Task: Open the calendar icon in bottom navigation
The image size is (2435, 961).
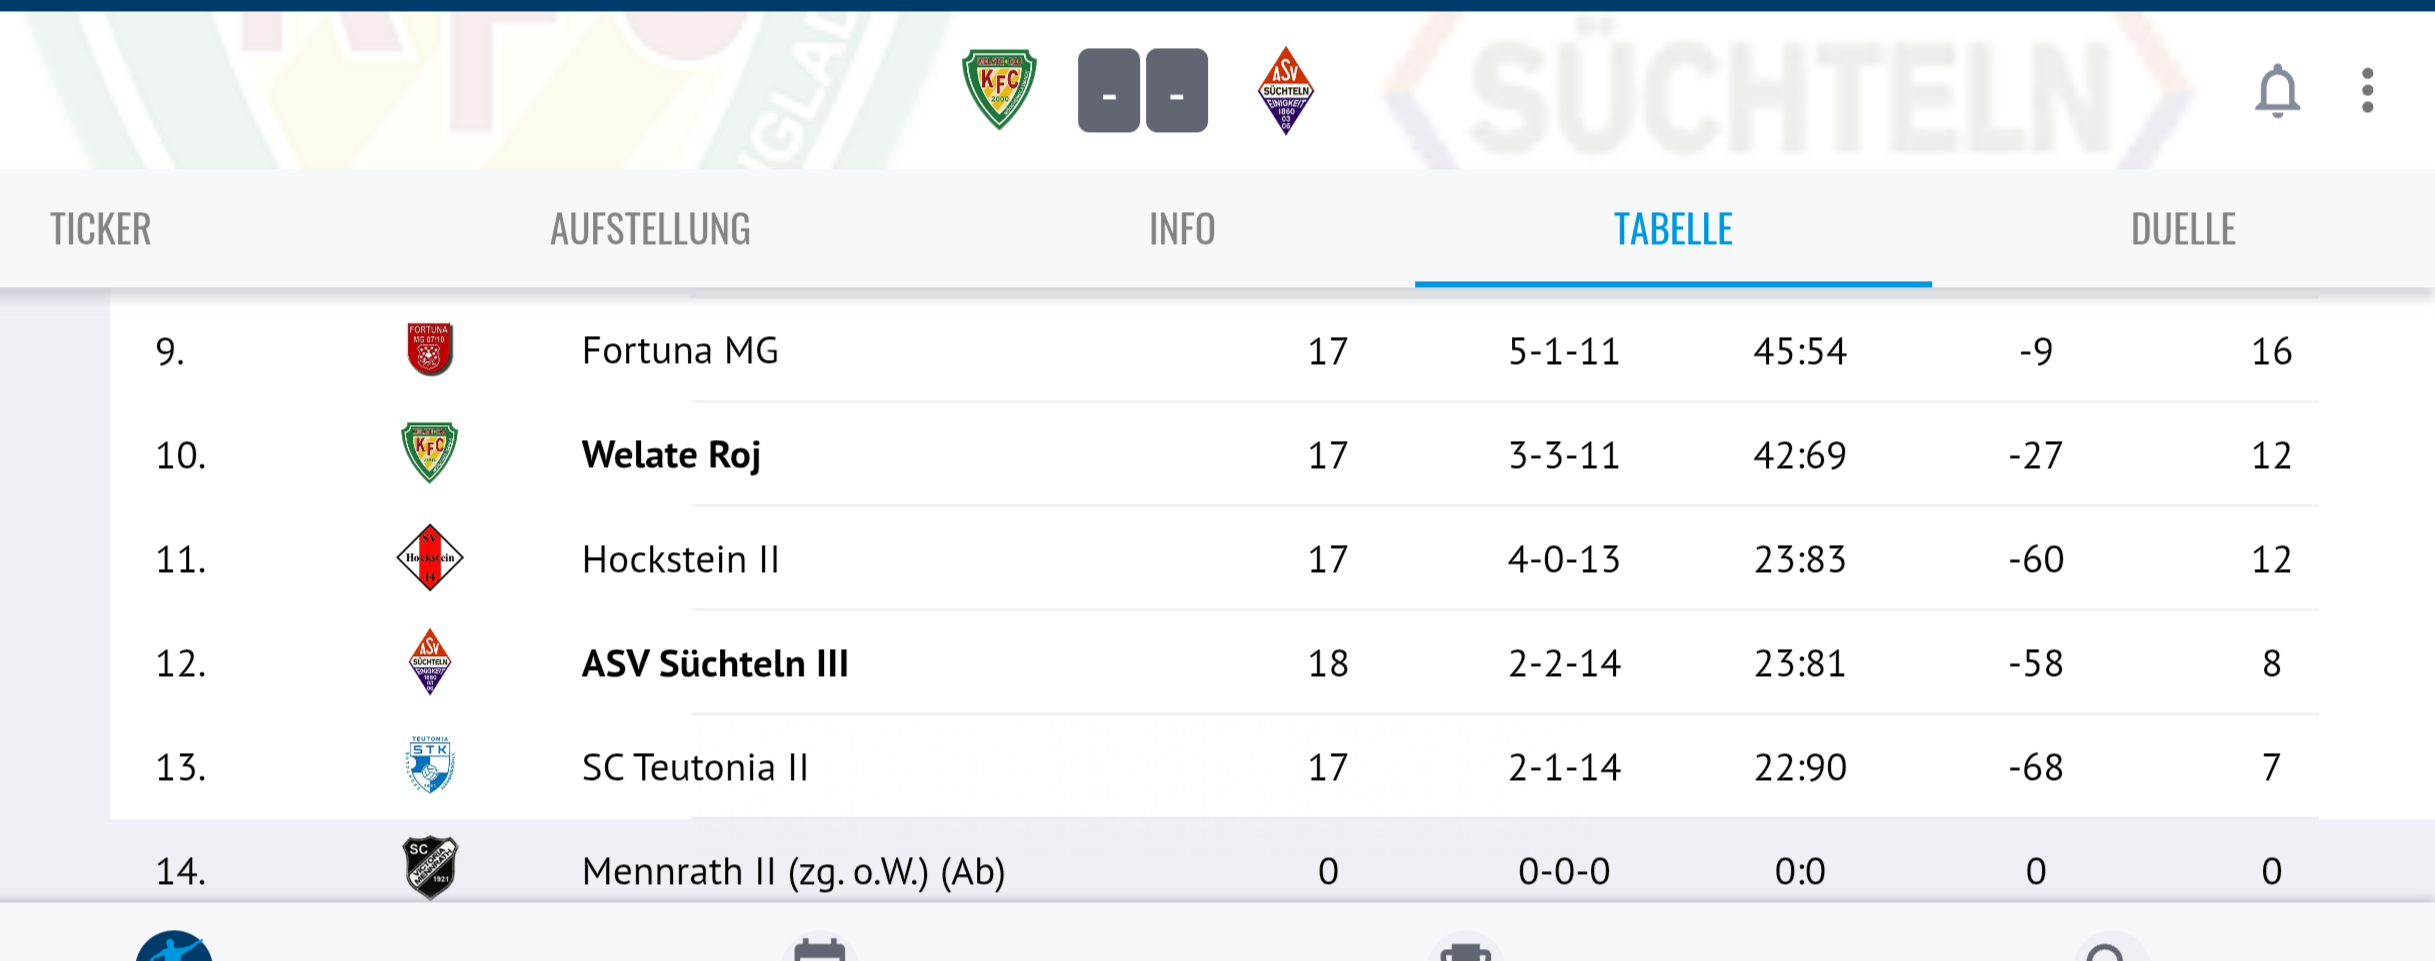Action: (x=819, y=948)
